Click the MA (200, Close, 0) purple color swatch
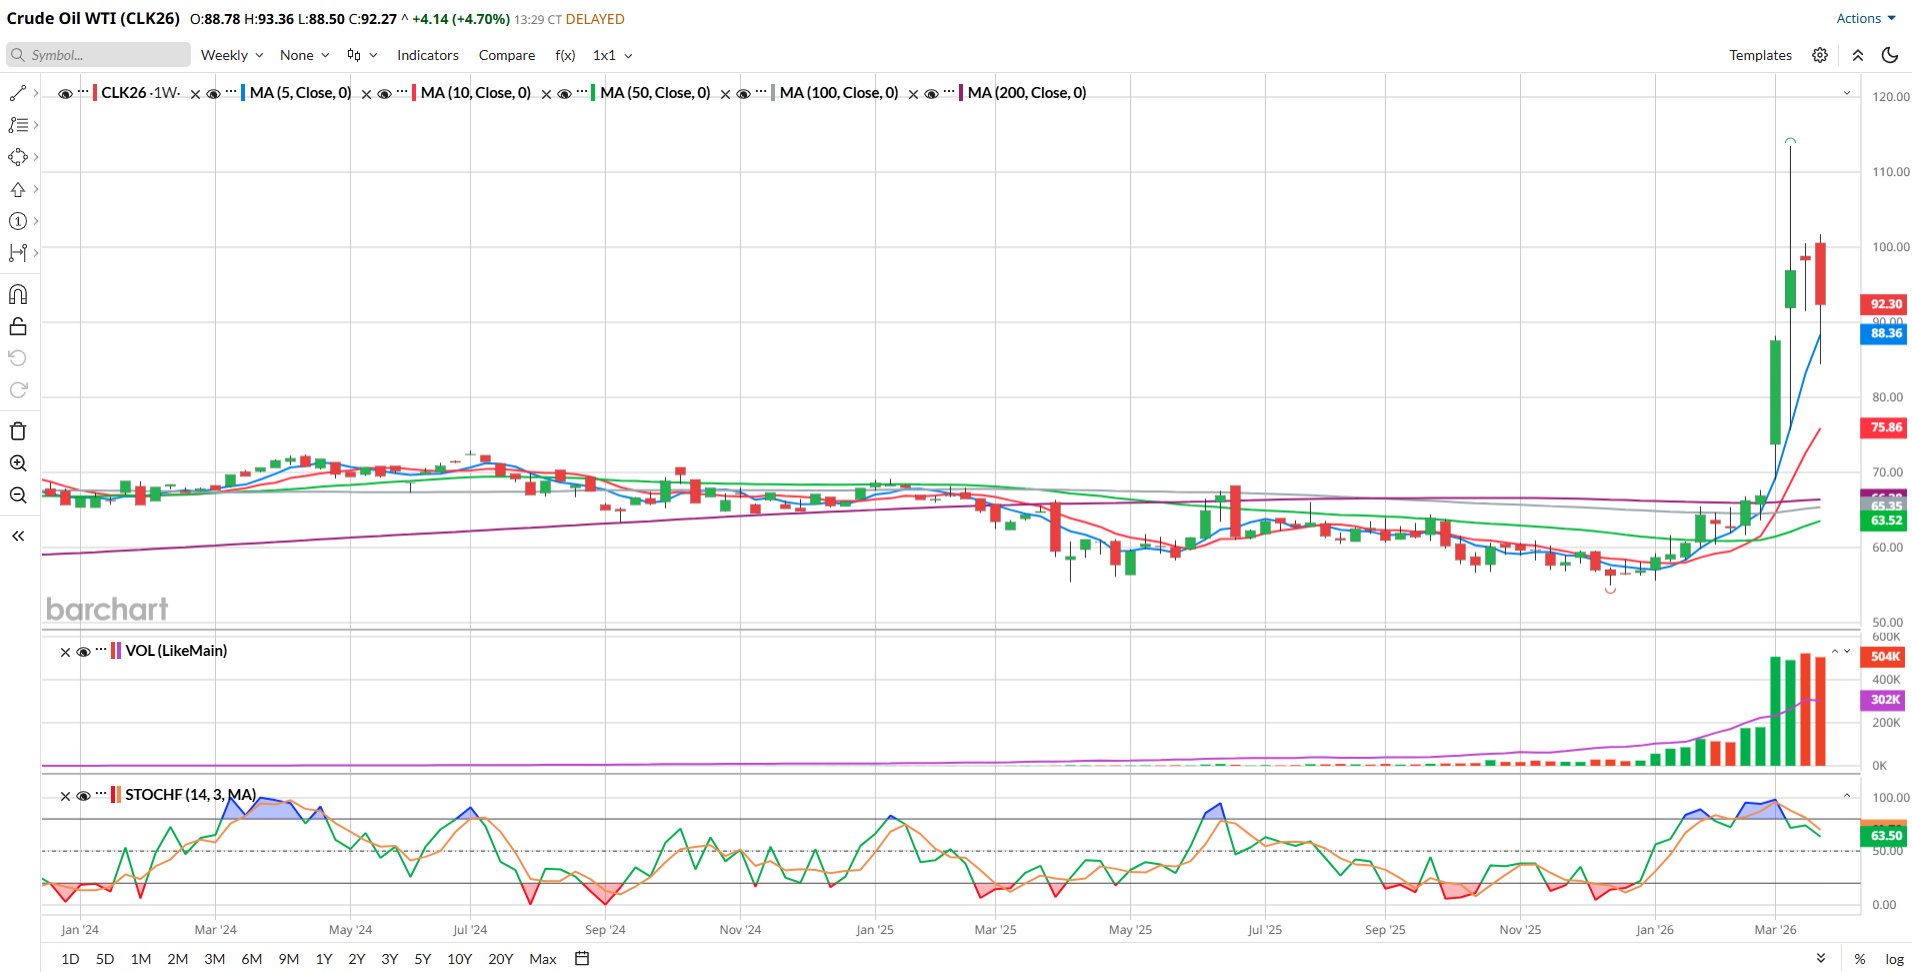Screen dimensions: 1912x972 coord(961,93)
